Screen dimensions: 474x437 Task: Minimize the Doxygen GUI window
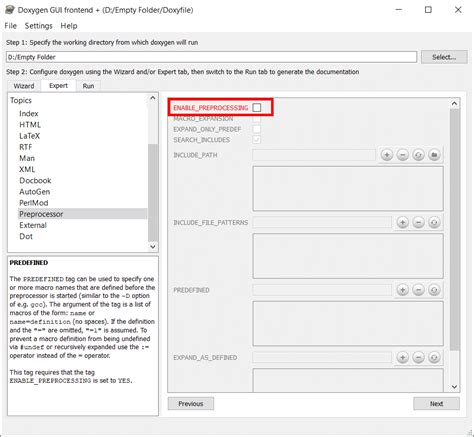coord(398,10)
